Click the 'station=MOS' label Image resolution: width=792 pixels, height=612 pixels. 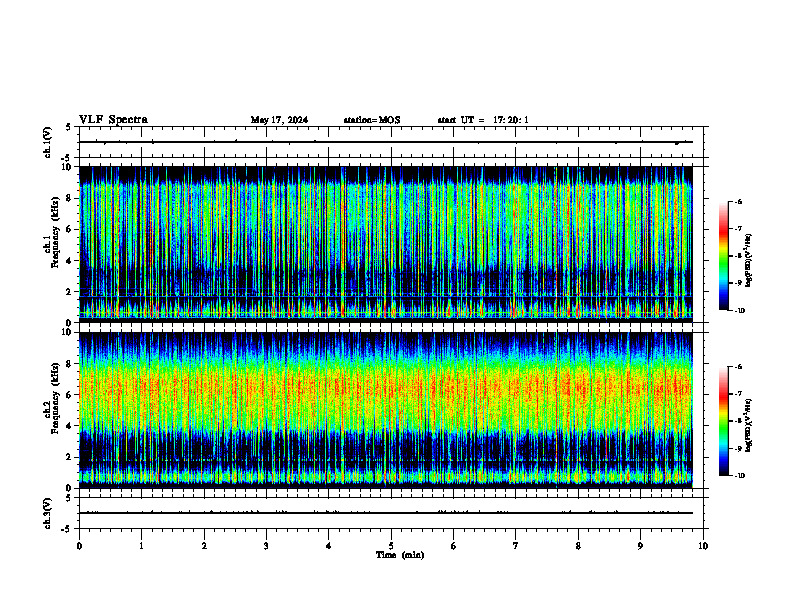pyautogui.click(x=372, y=120)
